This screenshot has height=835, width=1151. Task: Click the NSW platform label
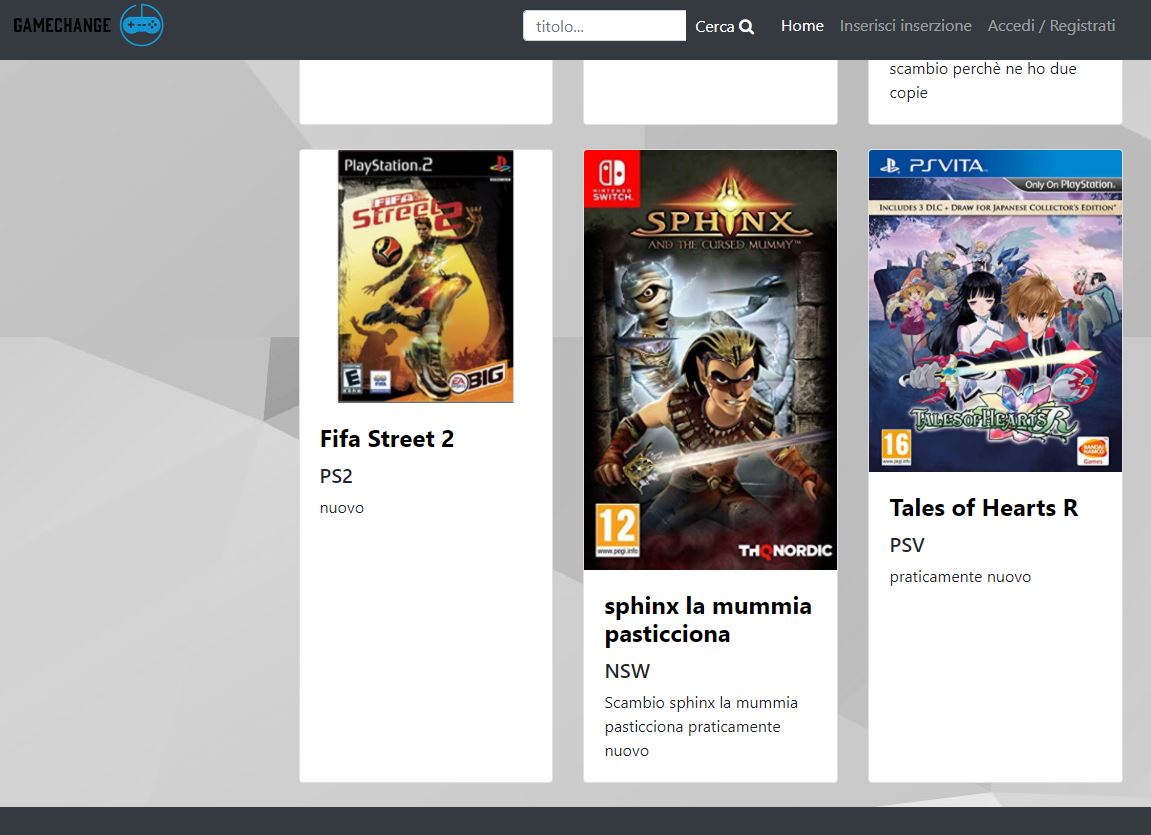pyautogui.click(x=627, y=671)
